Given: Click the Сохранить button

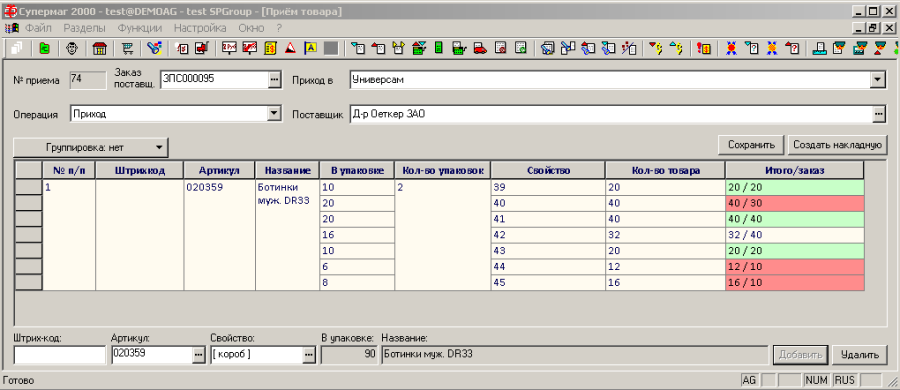Looking at the screenshot, I should click(x=751, y=145).
